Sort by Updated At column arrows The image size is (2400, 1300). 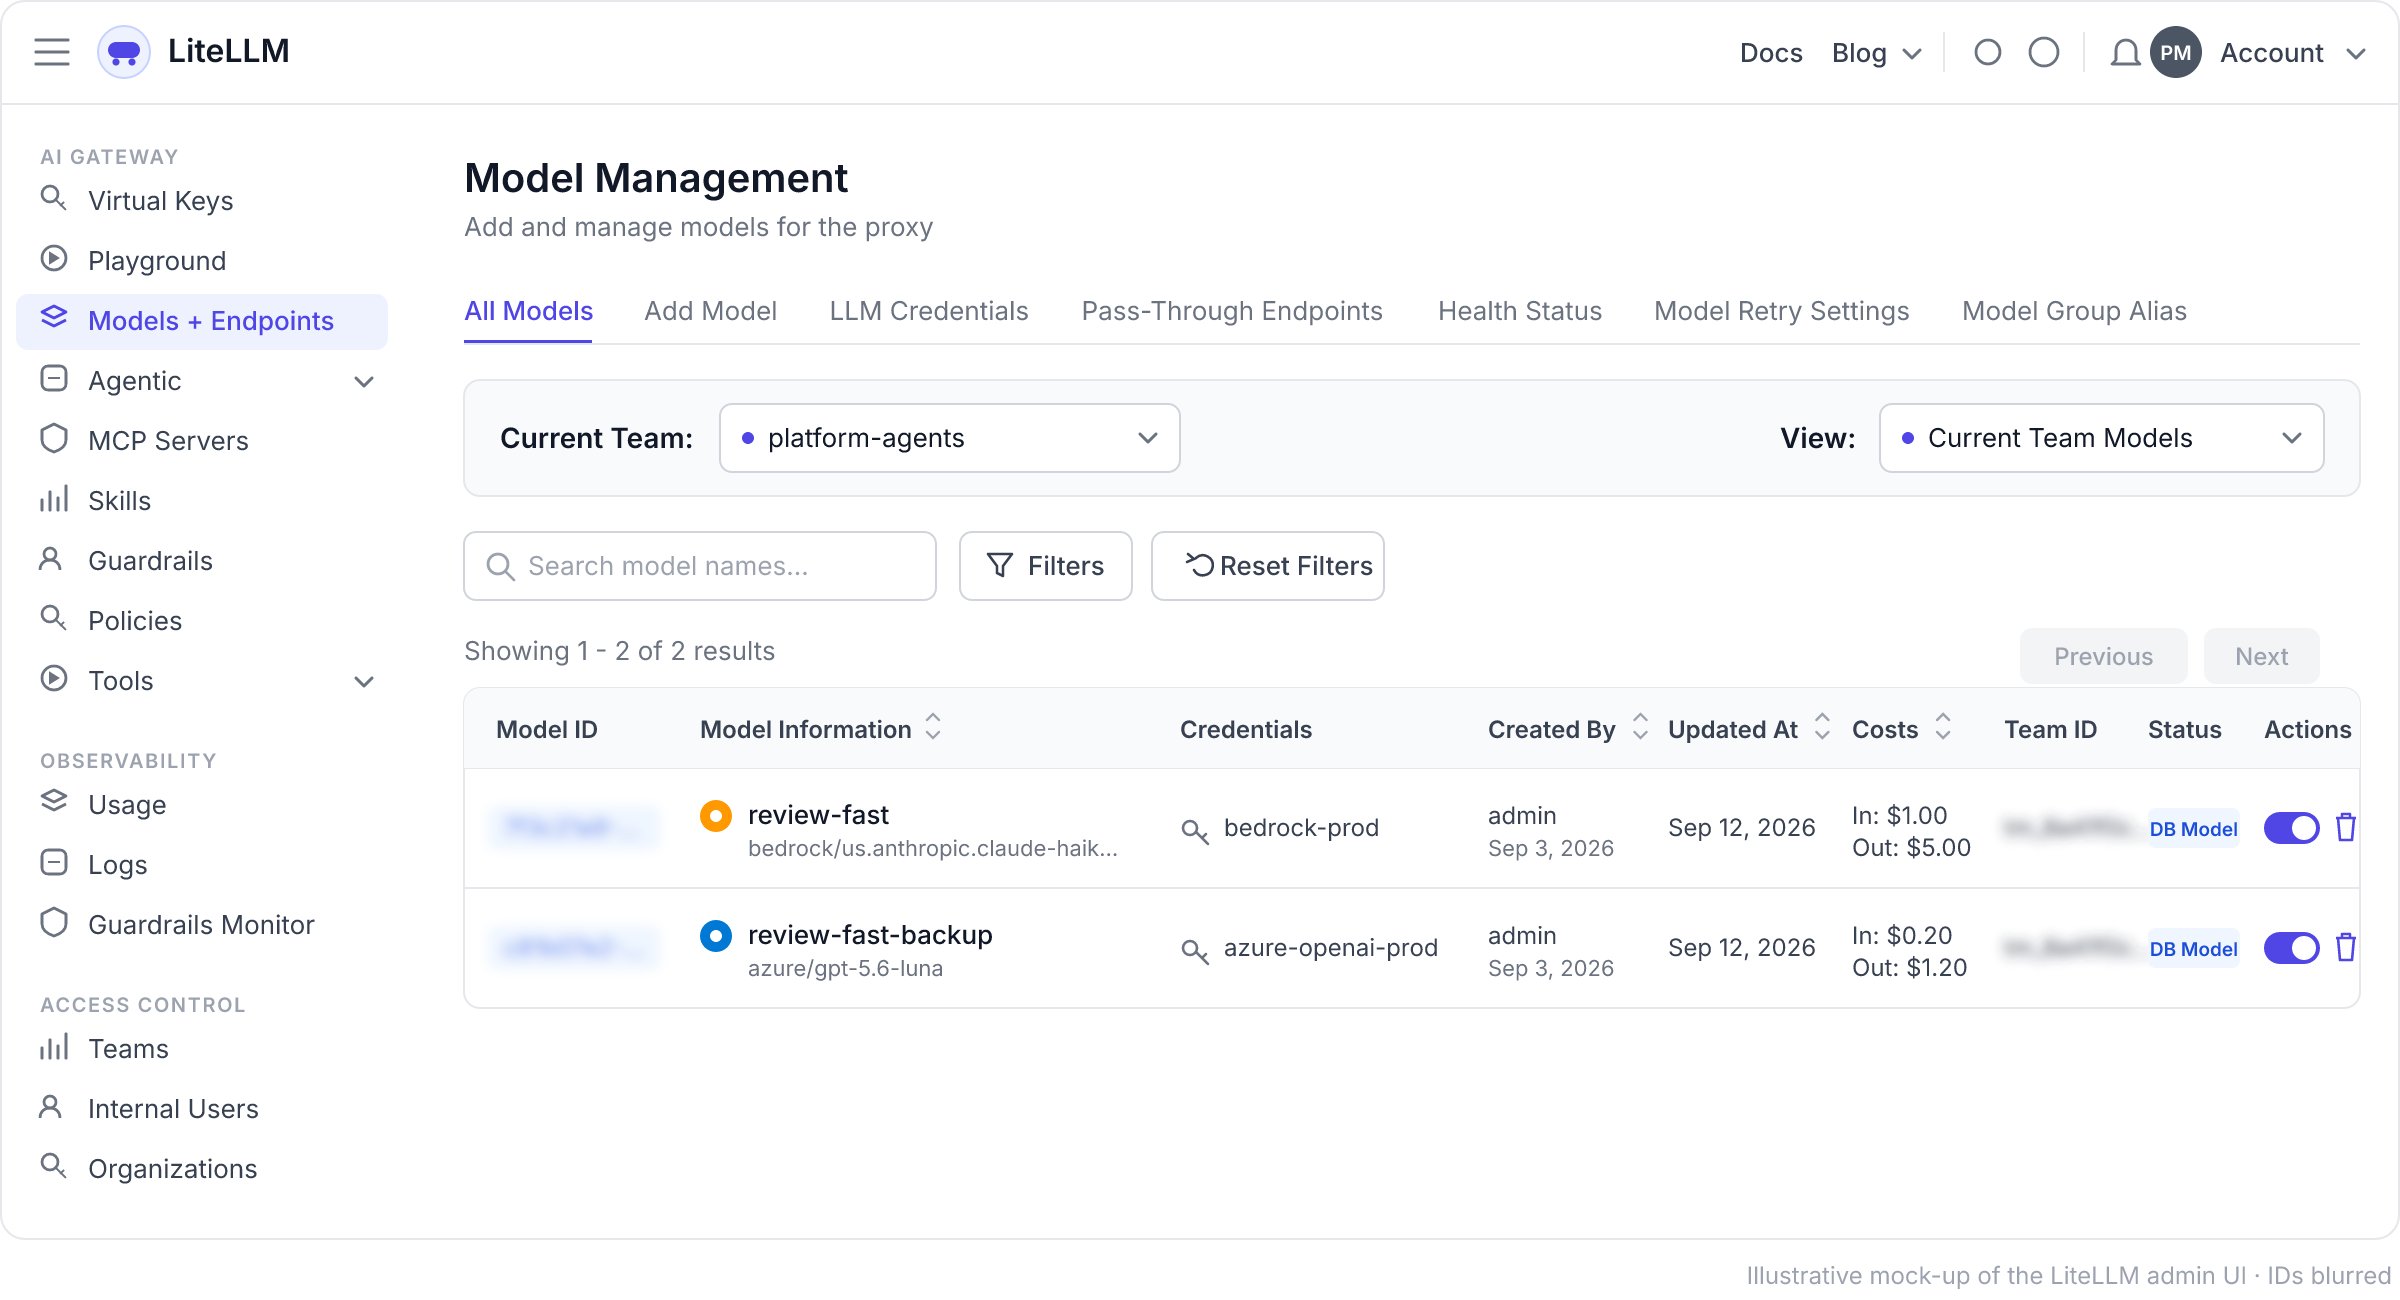click(x=1822, y=727)
